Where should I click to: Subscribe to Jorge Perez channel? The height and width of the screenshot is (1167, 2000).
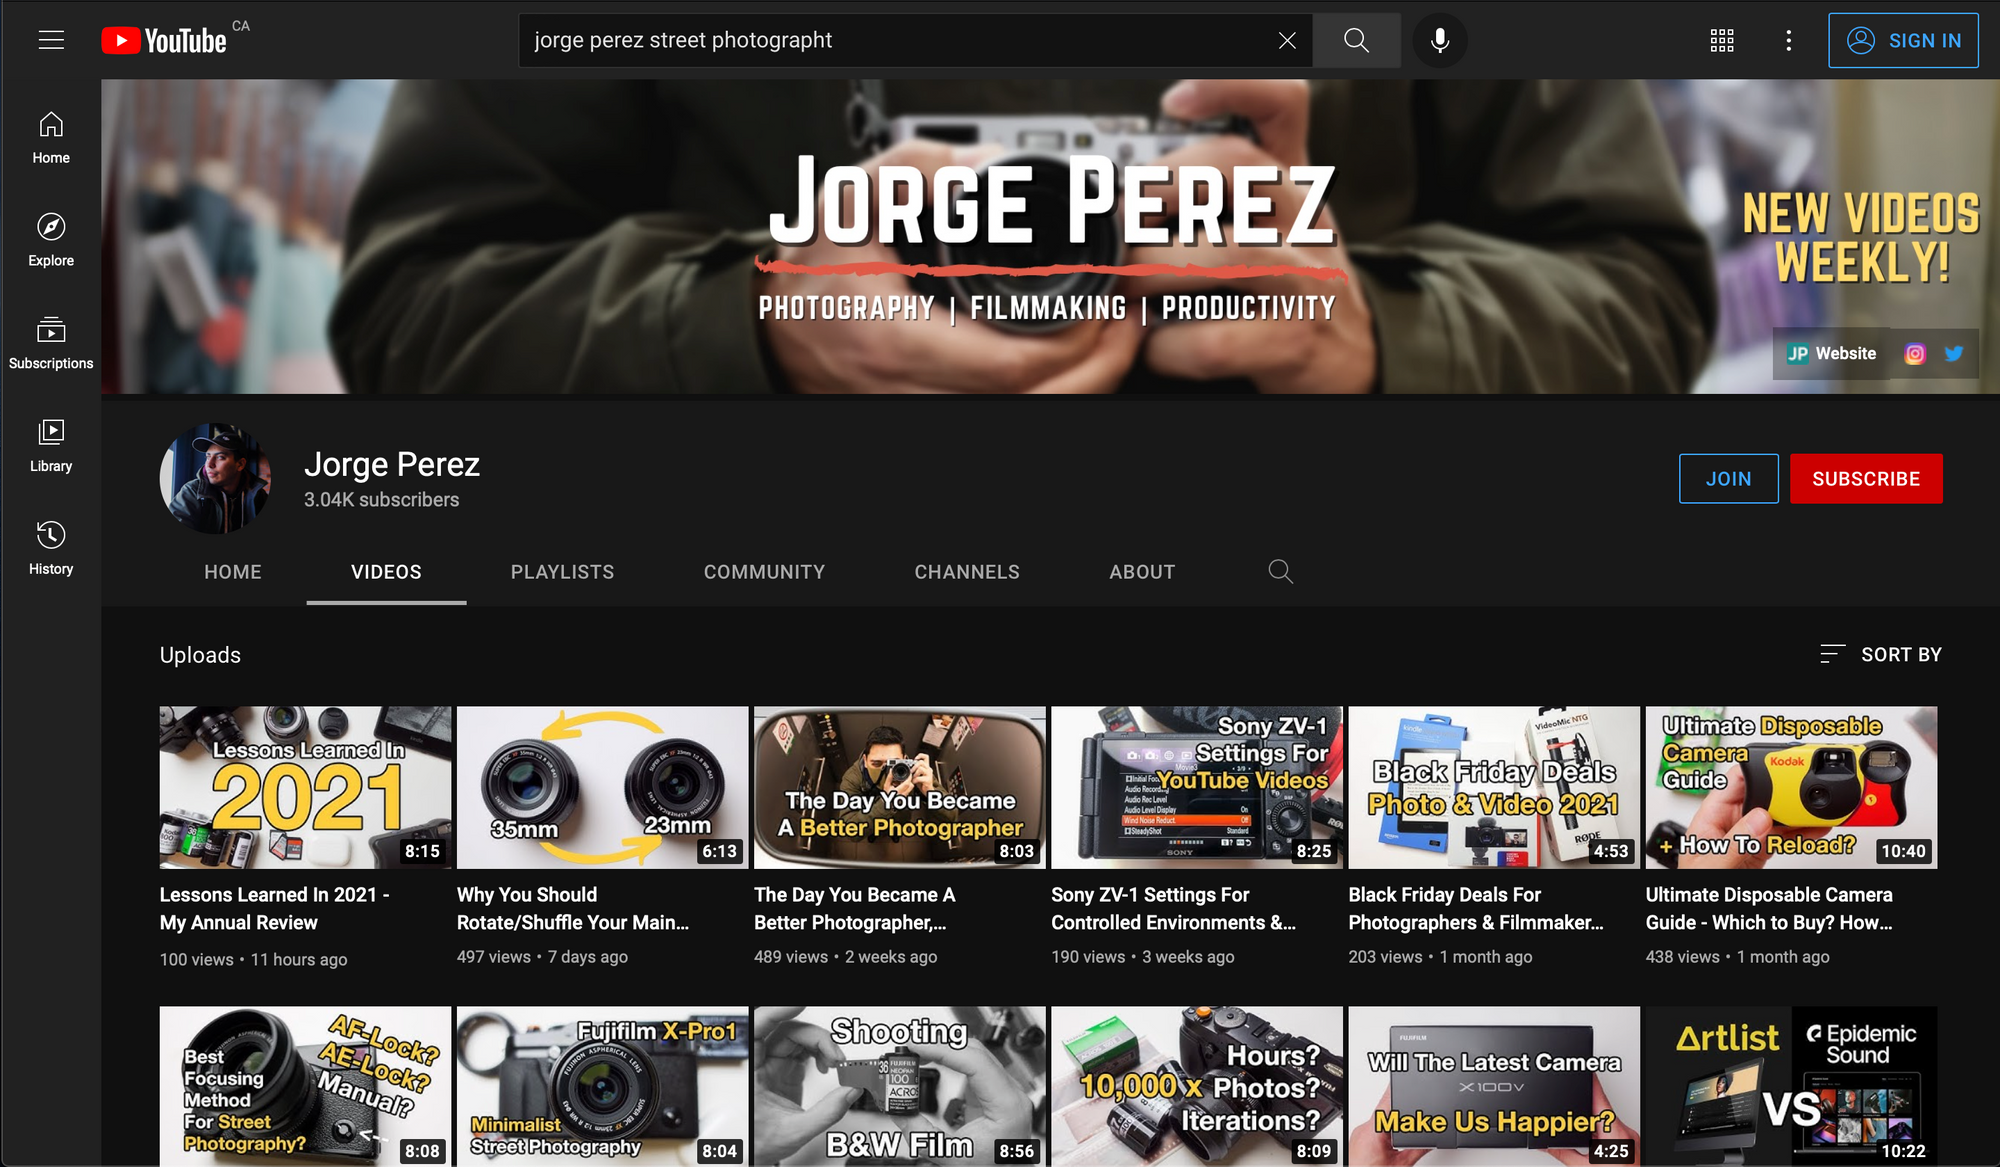pos(1866,478)
